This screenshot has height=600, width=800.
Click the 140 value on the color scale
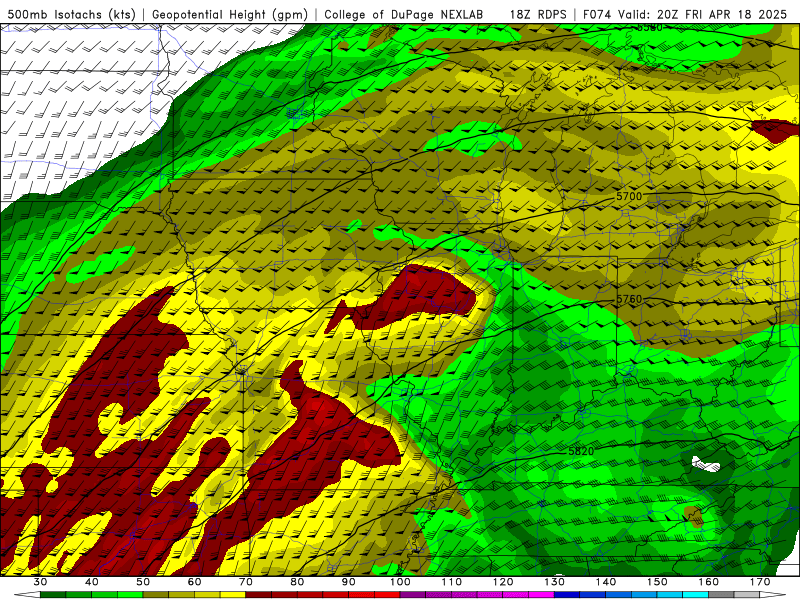(x=606, y=582)
